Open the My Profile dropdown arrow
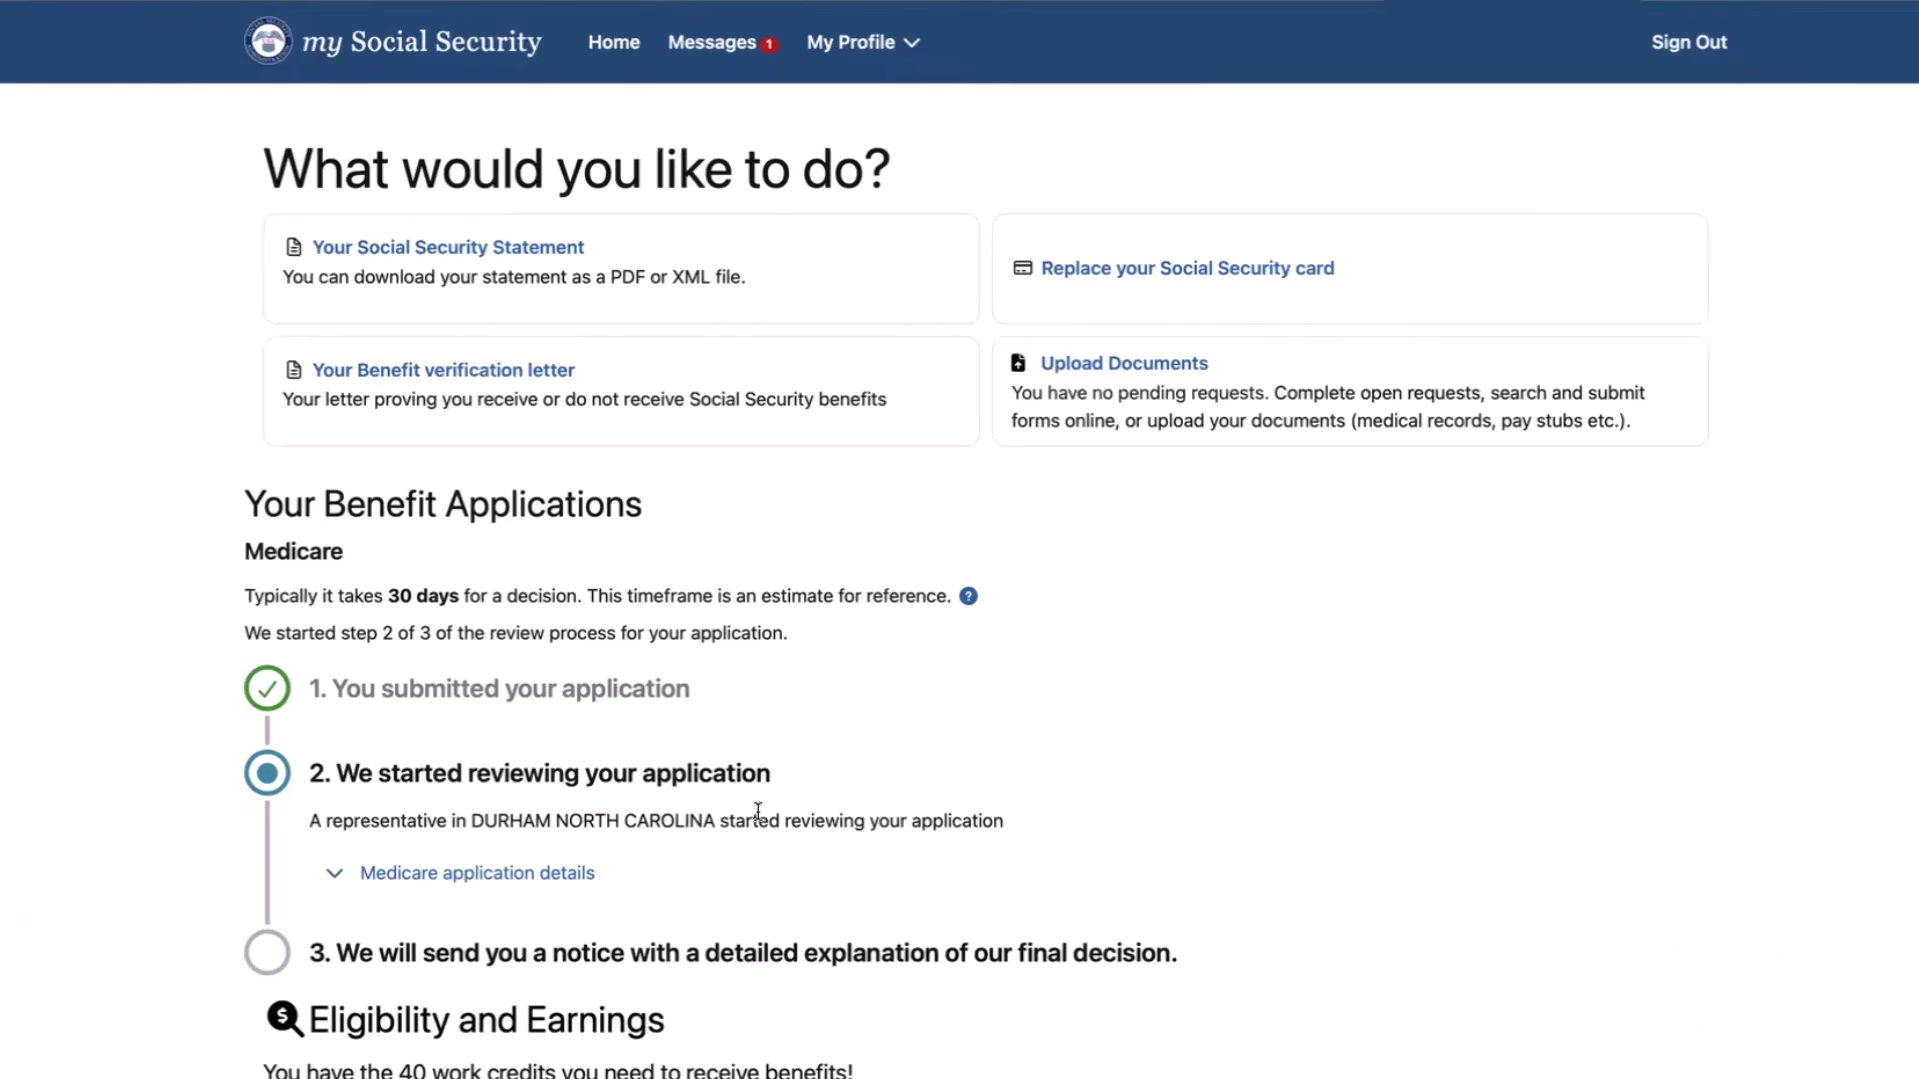Viewport: 1919px width, 1079px height. tap(911, 43)
